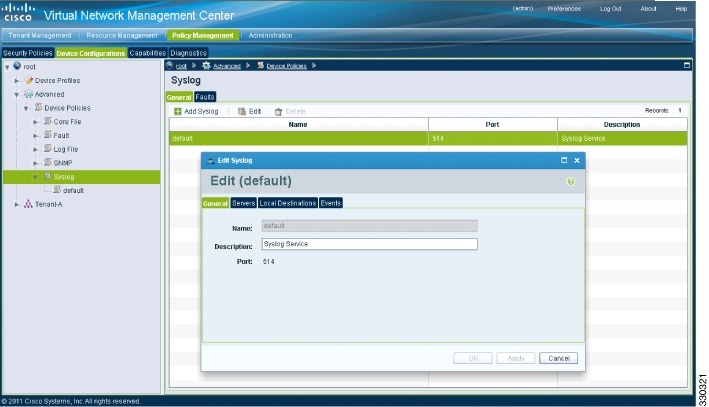Screen dimensions: 709x407
Task: Switch to Diagnostics tab
Action: coord(189,53)
